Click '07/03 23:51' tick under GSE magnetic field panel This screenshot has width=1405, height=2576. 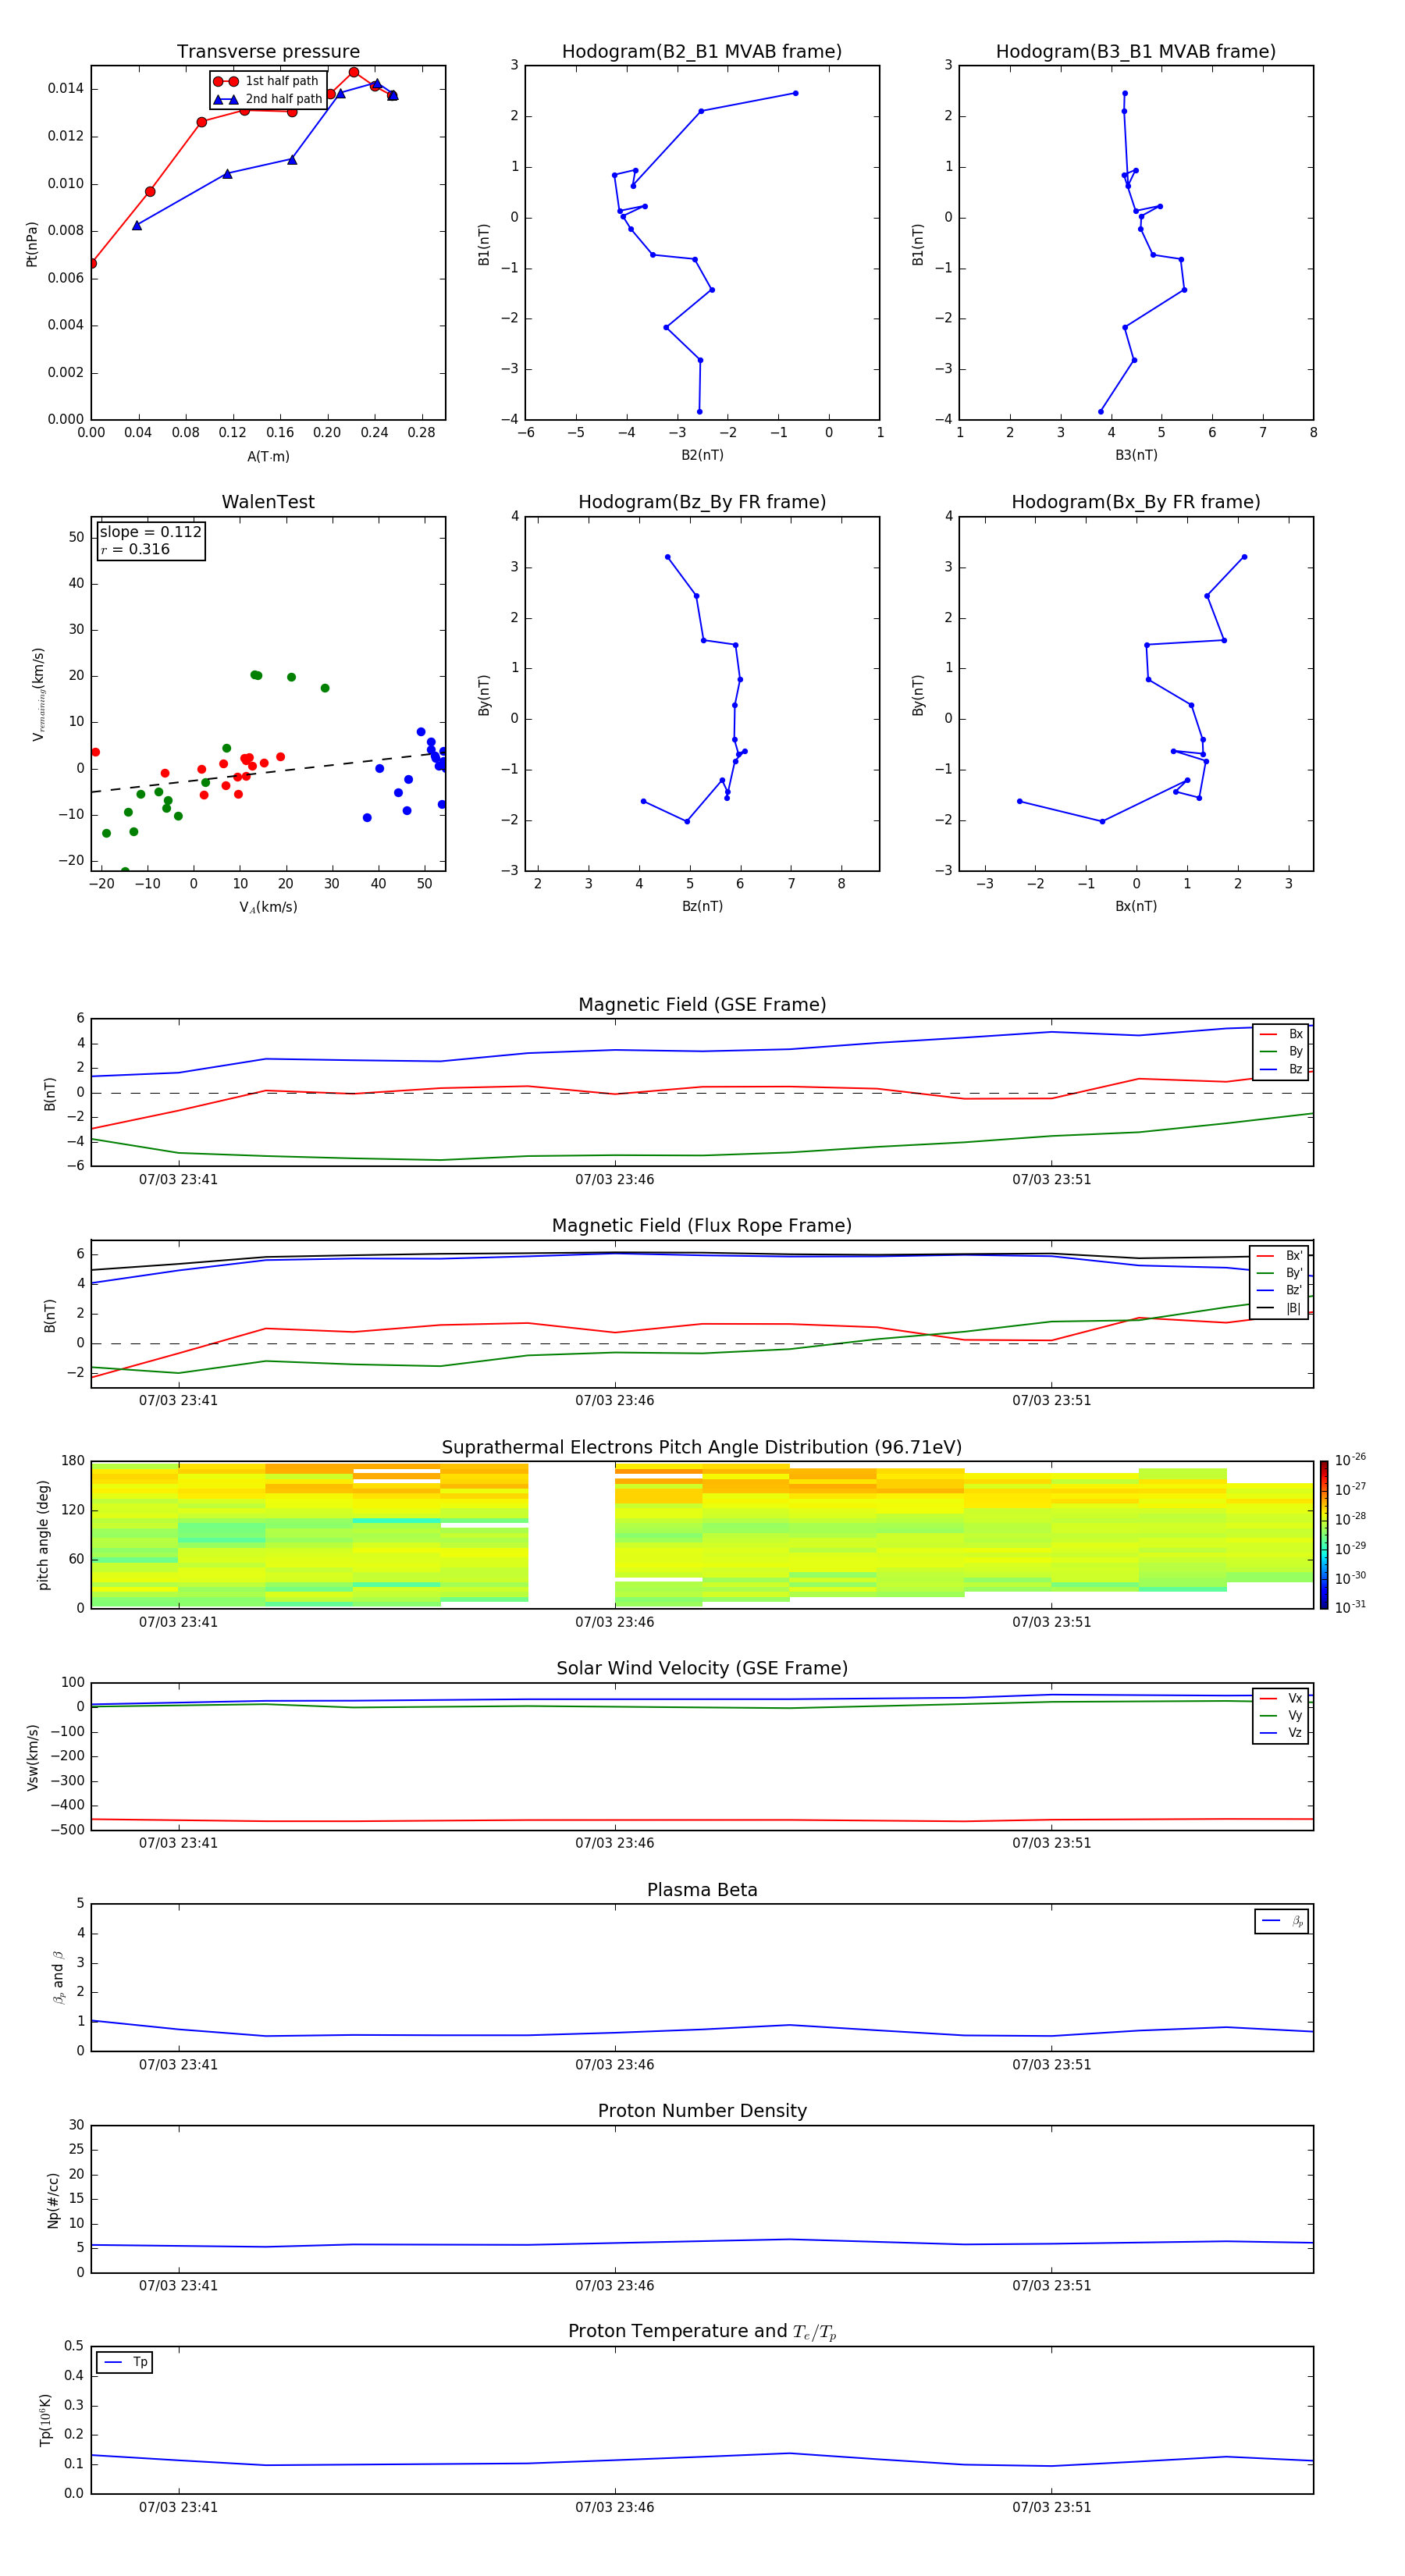point(1052,1180)
